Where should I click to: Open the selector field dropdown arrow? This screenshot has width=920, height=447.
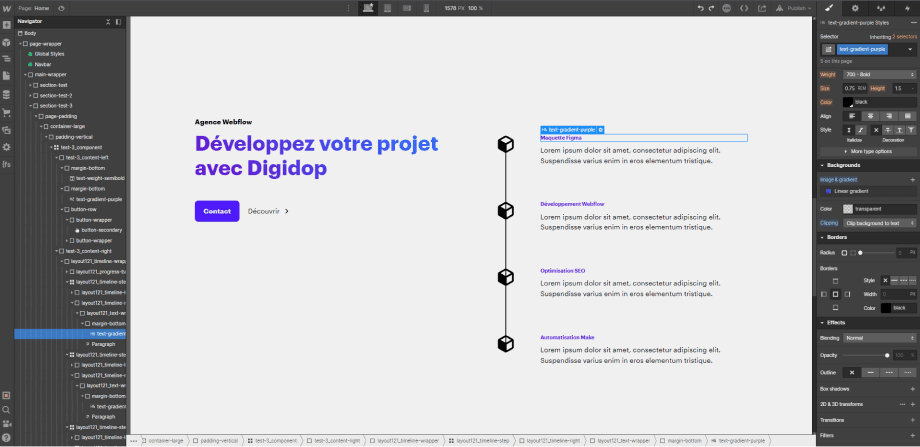point(909,49)
